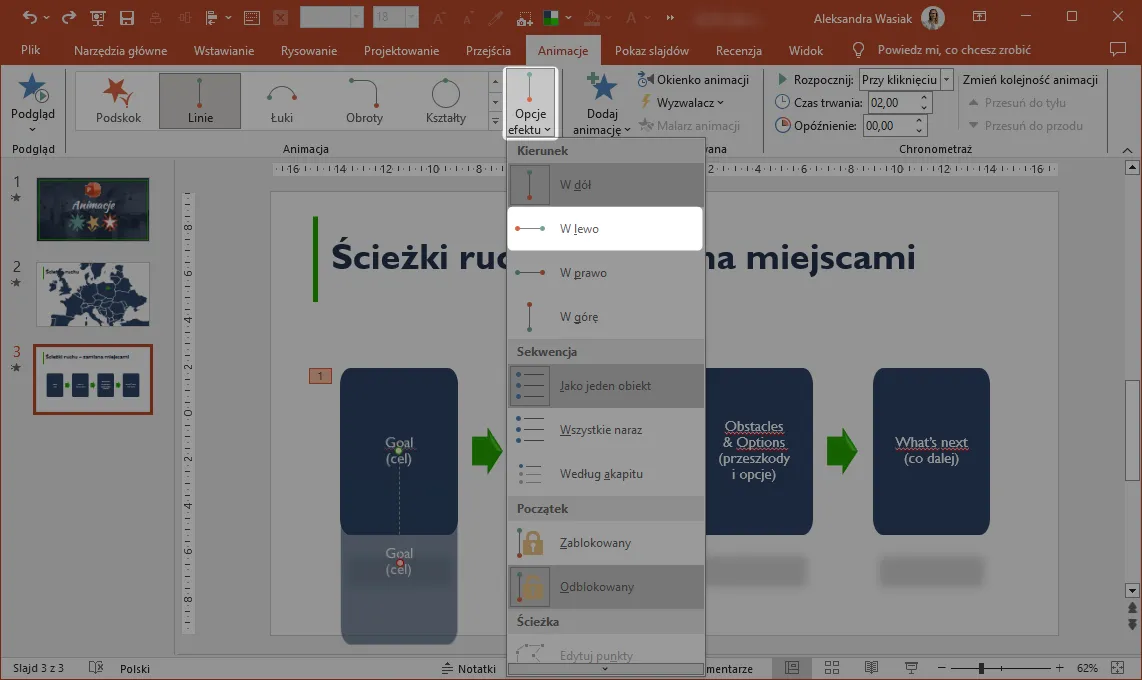The width and height of the screenshot is (1142, 680).
Task: Click the save icon in quick access toolbar
Action: (127, 18)
